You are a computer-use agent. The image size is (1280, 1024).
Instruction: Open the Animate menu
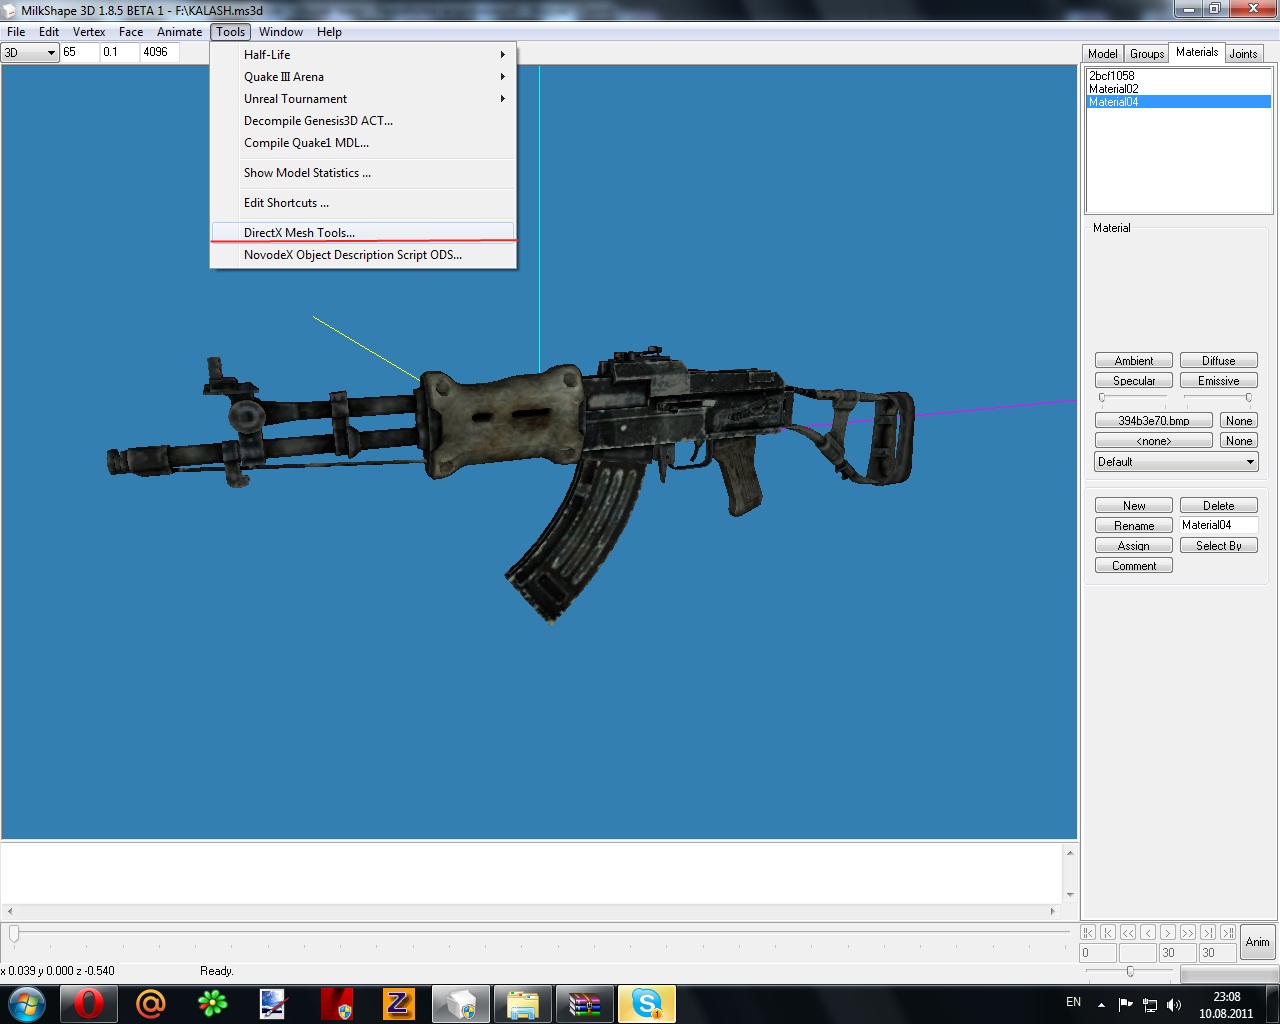(x=179, y=32)
